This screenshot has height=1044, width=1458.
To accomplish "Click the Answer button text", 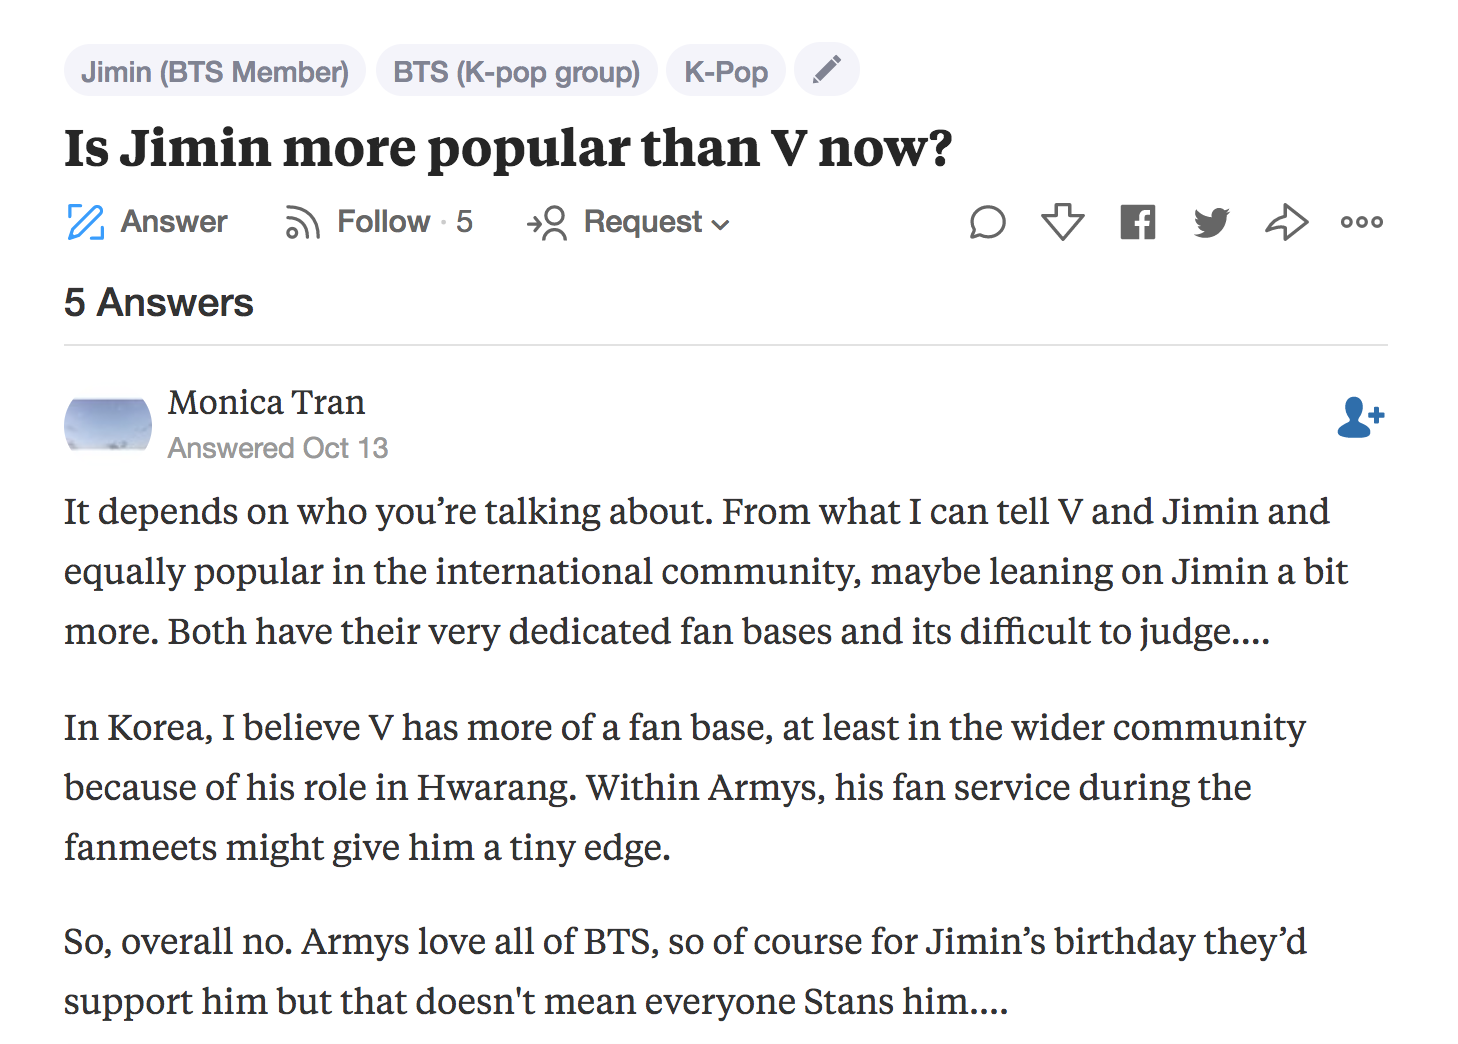I will 174,221.
